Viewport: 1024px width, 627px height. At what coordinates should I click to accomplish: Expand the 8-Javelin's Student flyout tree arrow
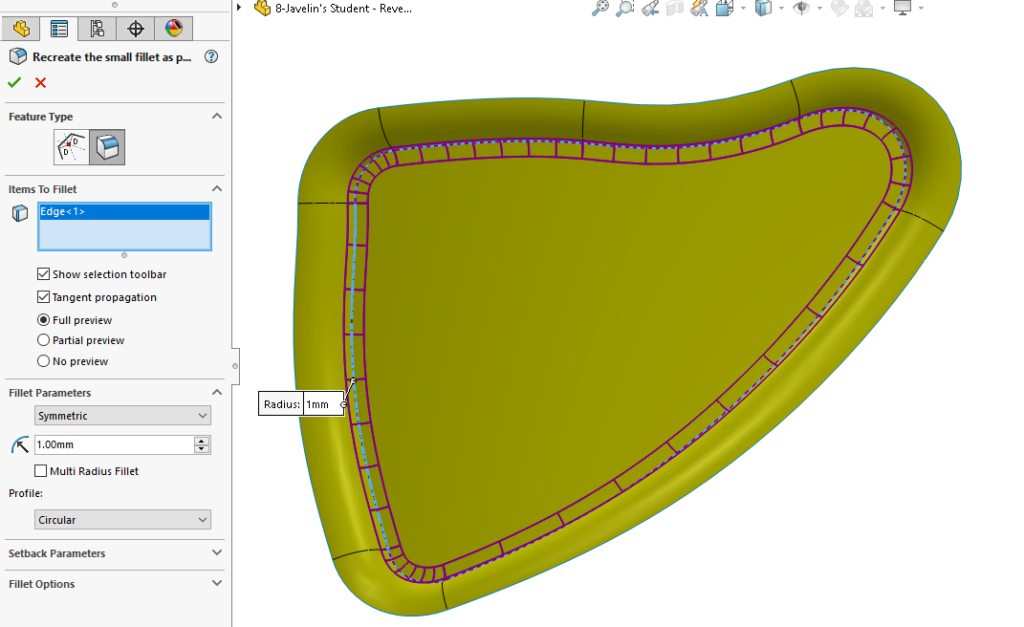(x=240, y=8)
